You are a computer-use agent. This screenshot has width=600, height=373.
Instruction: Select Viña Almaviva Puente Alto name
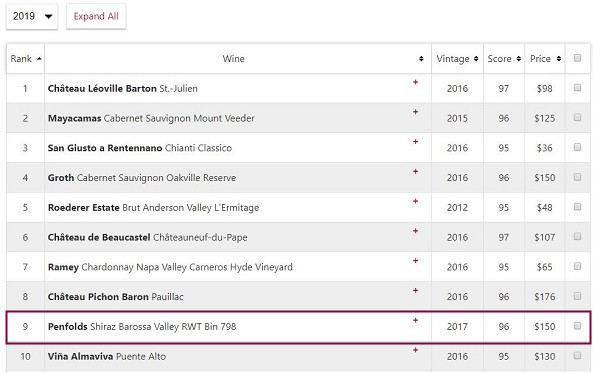(107, 357)
